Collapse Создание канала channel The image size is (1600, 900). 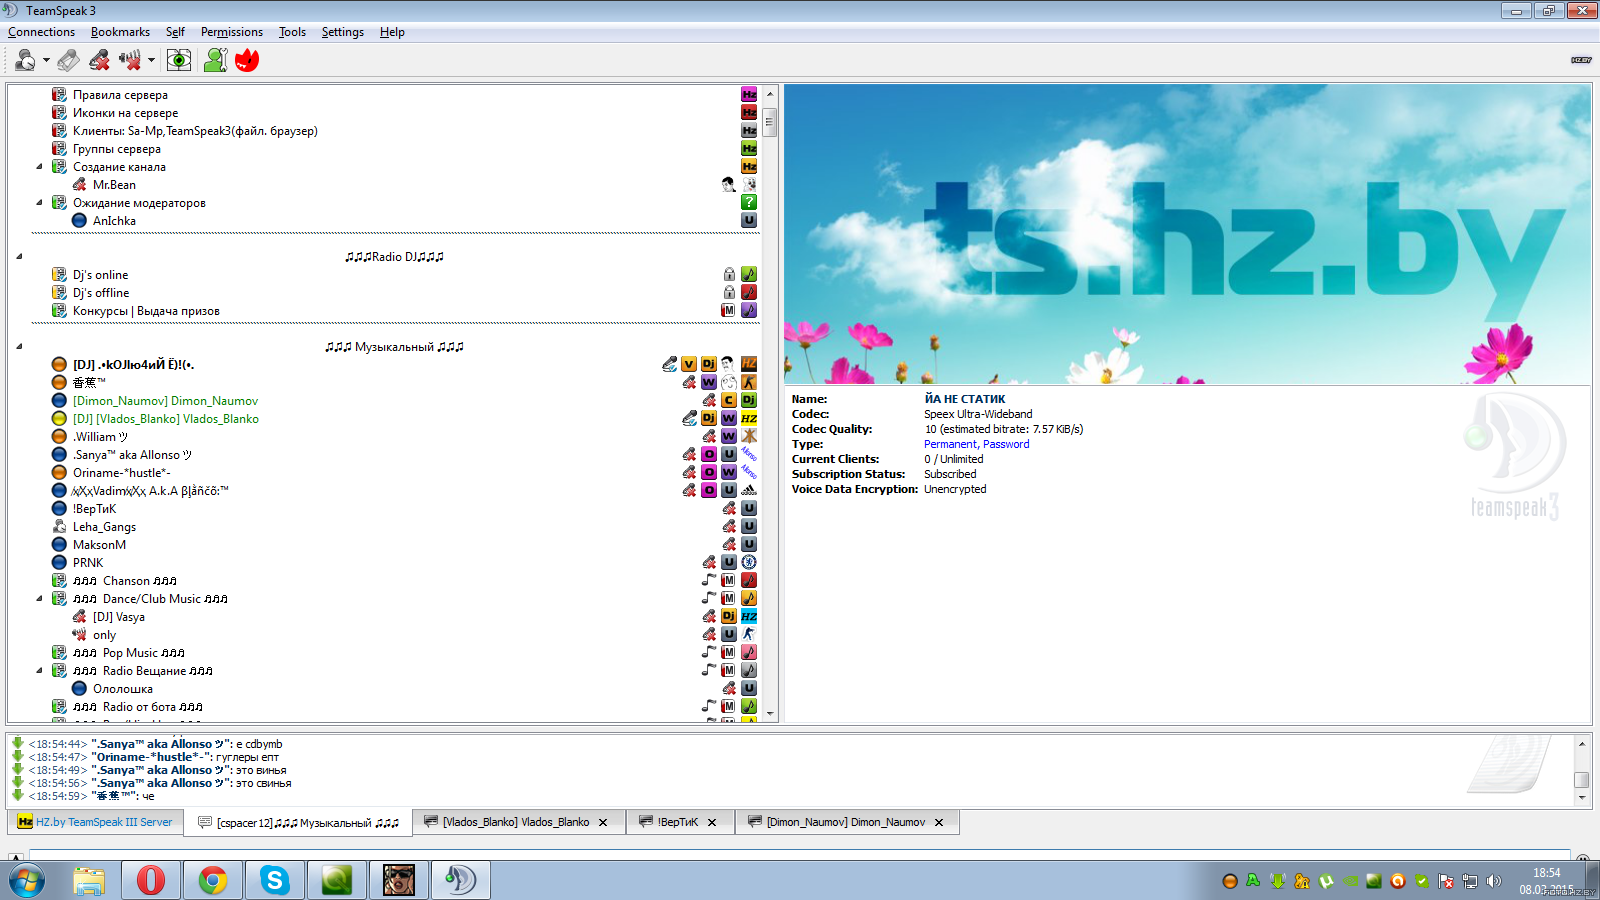click(39, 167)
